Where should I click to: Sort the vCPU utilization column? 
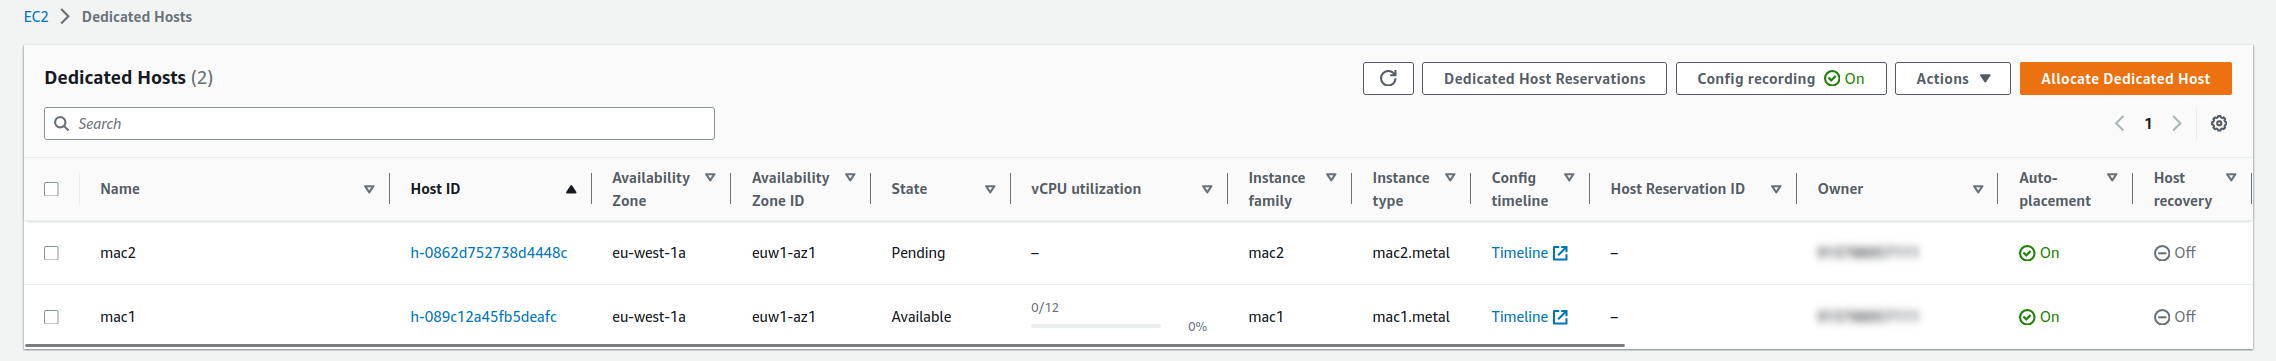tap(1207, 189)
